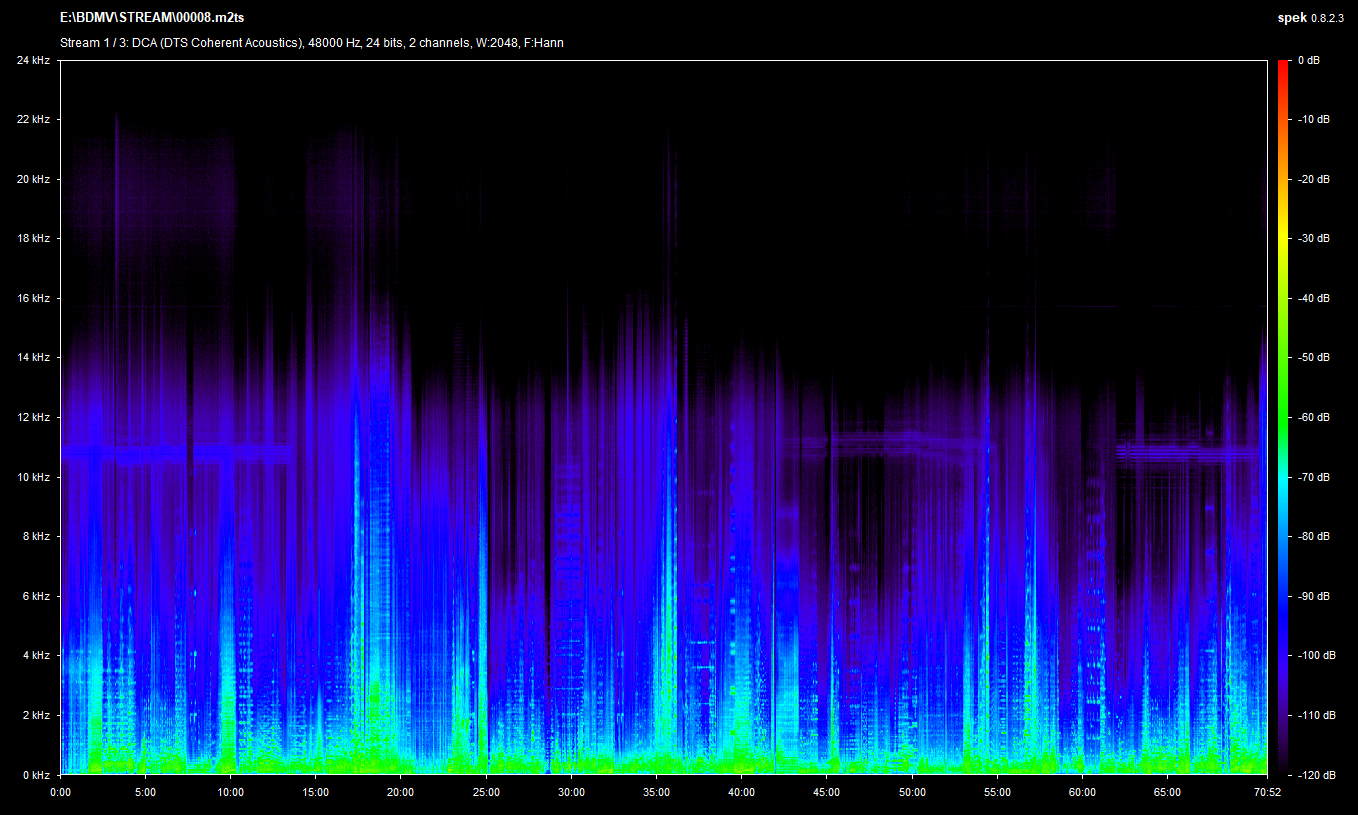Click the file path E:\BDMV\STREAM\00008.m2ts title
The image size is (1358, 815).
152,18
